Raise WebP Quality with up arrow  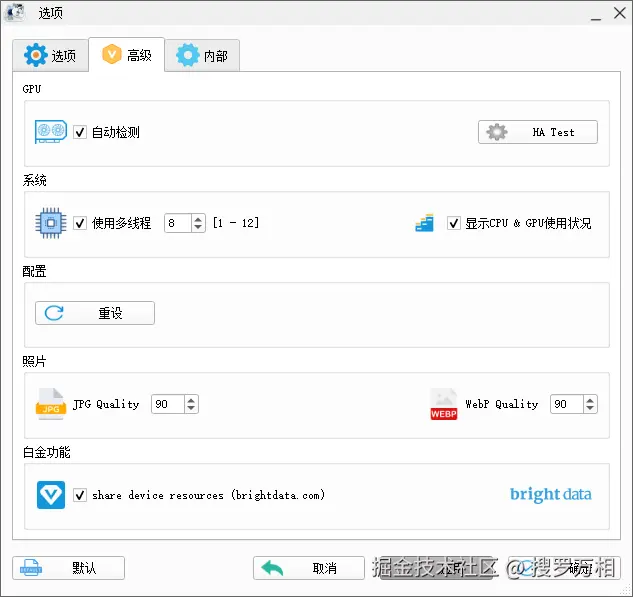[590, 400]
